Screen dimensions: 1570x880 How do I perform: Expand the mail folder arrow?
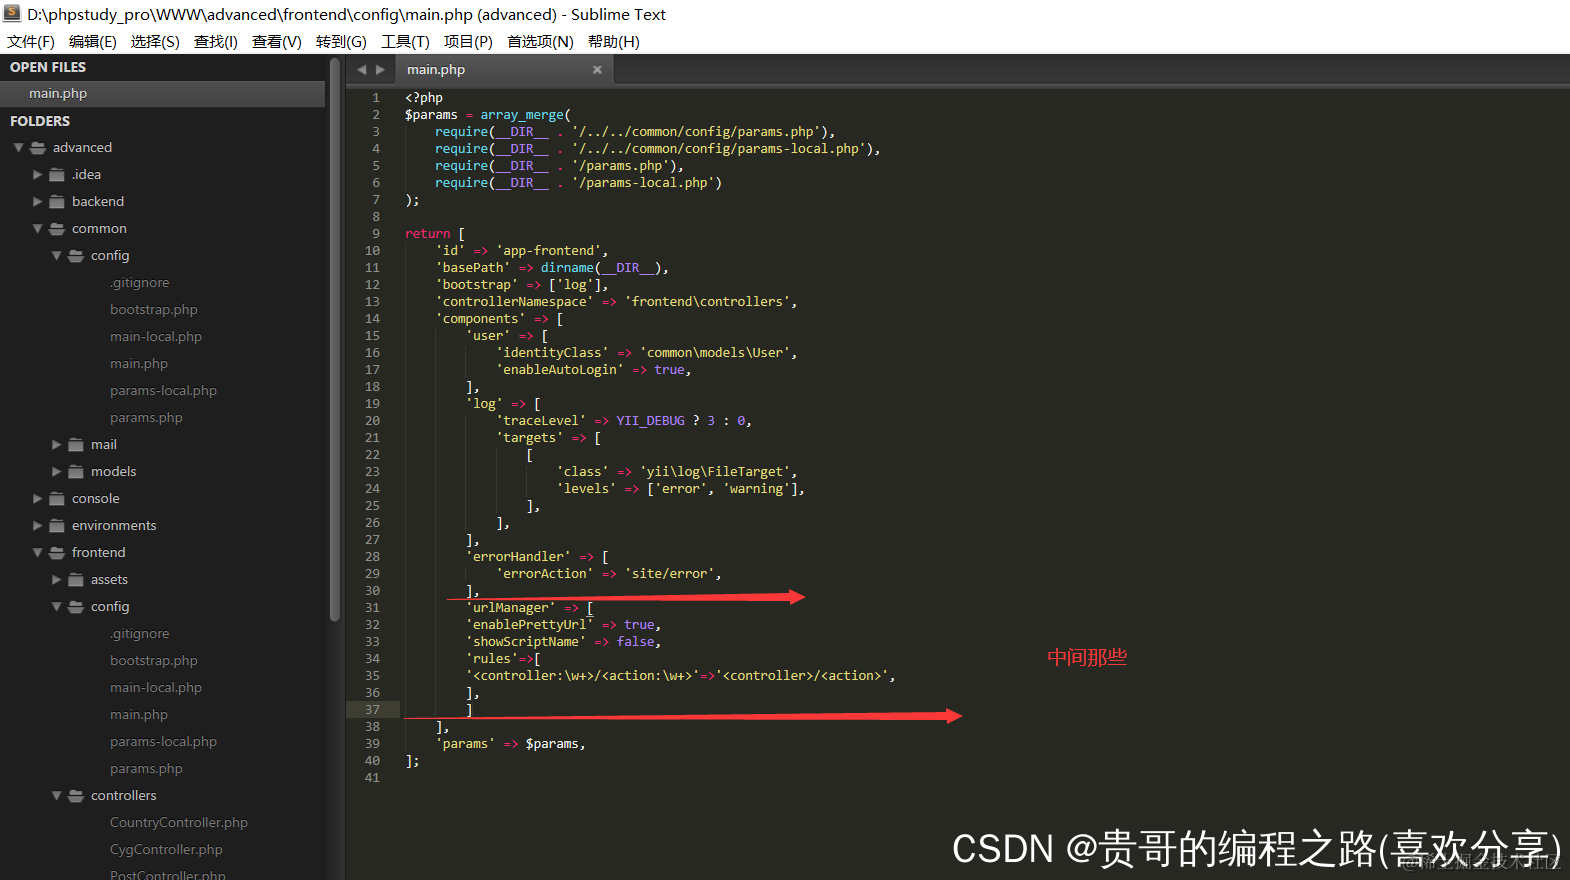pyautogui.click(x=57, y=445)
